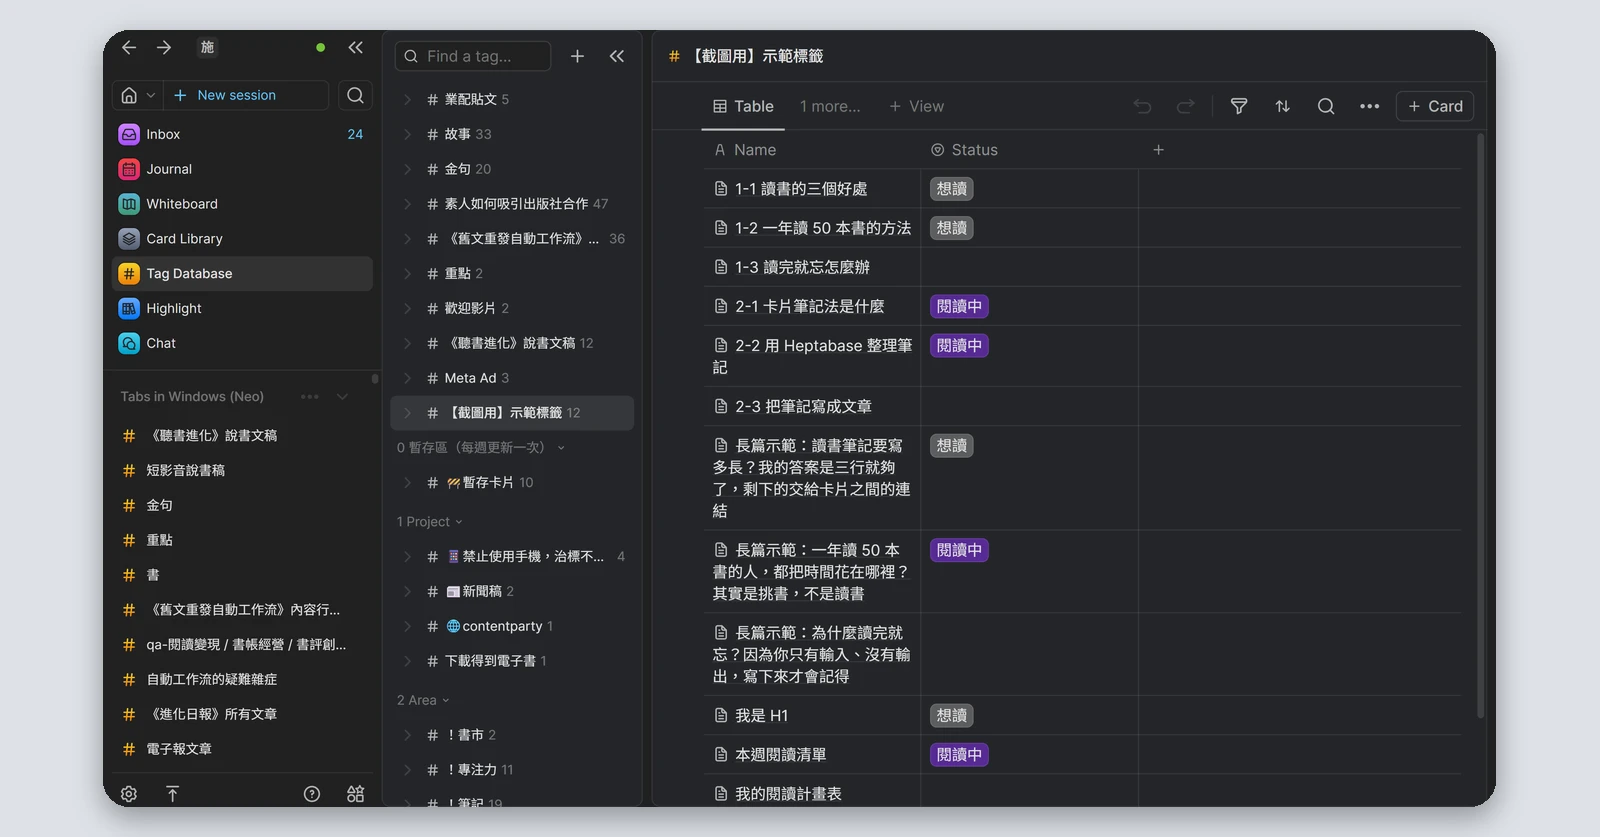Add a Card to the table

tap(1435, 106)
